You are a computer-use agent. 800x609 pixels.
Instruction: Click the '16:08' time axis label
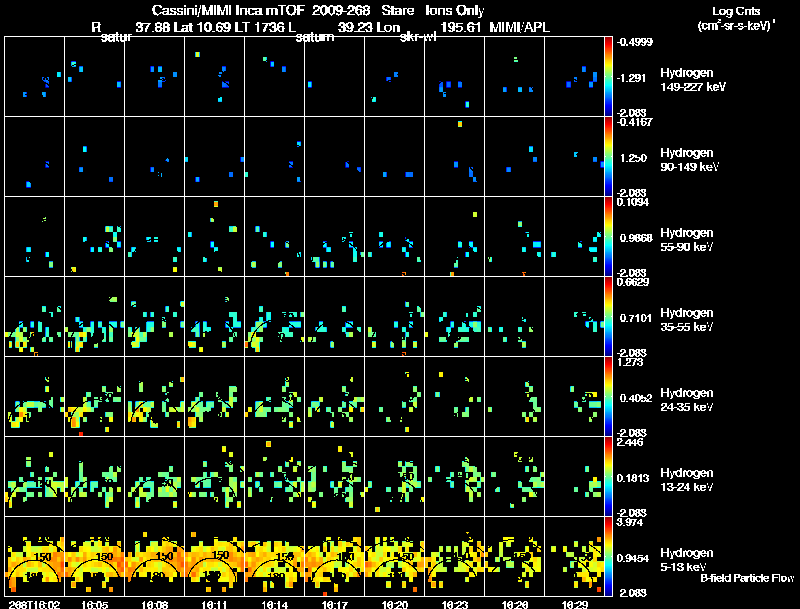click(x=155, y=604)
